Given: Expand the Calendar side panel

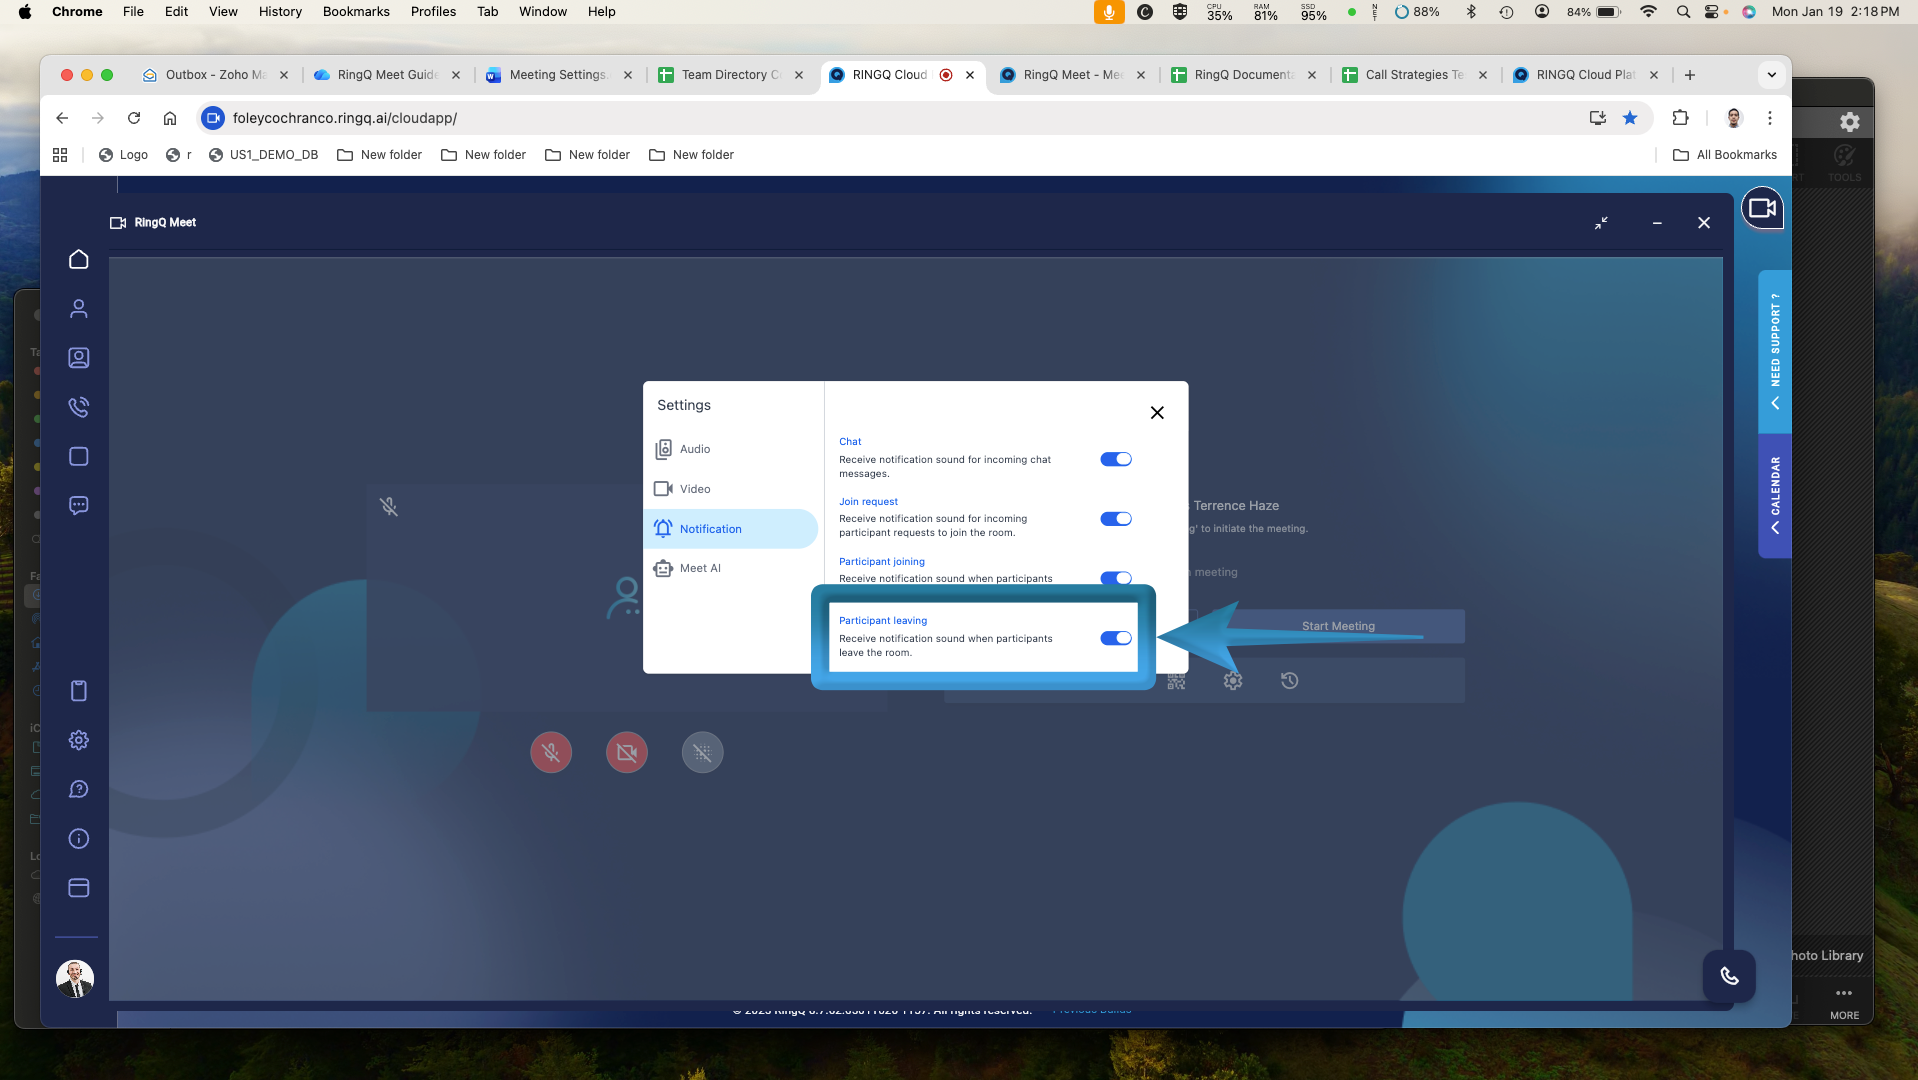Looking at the screenshot, I should point(1775,495).
